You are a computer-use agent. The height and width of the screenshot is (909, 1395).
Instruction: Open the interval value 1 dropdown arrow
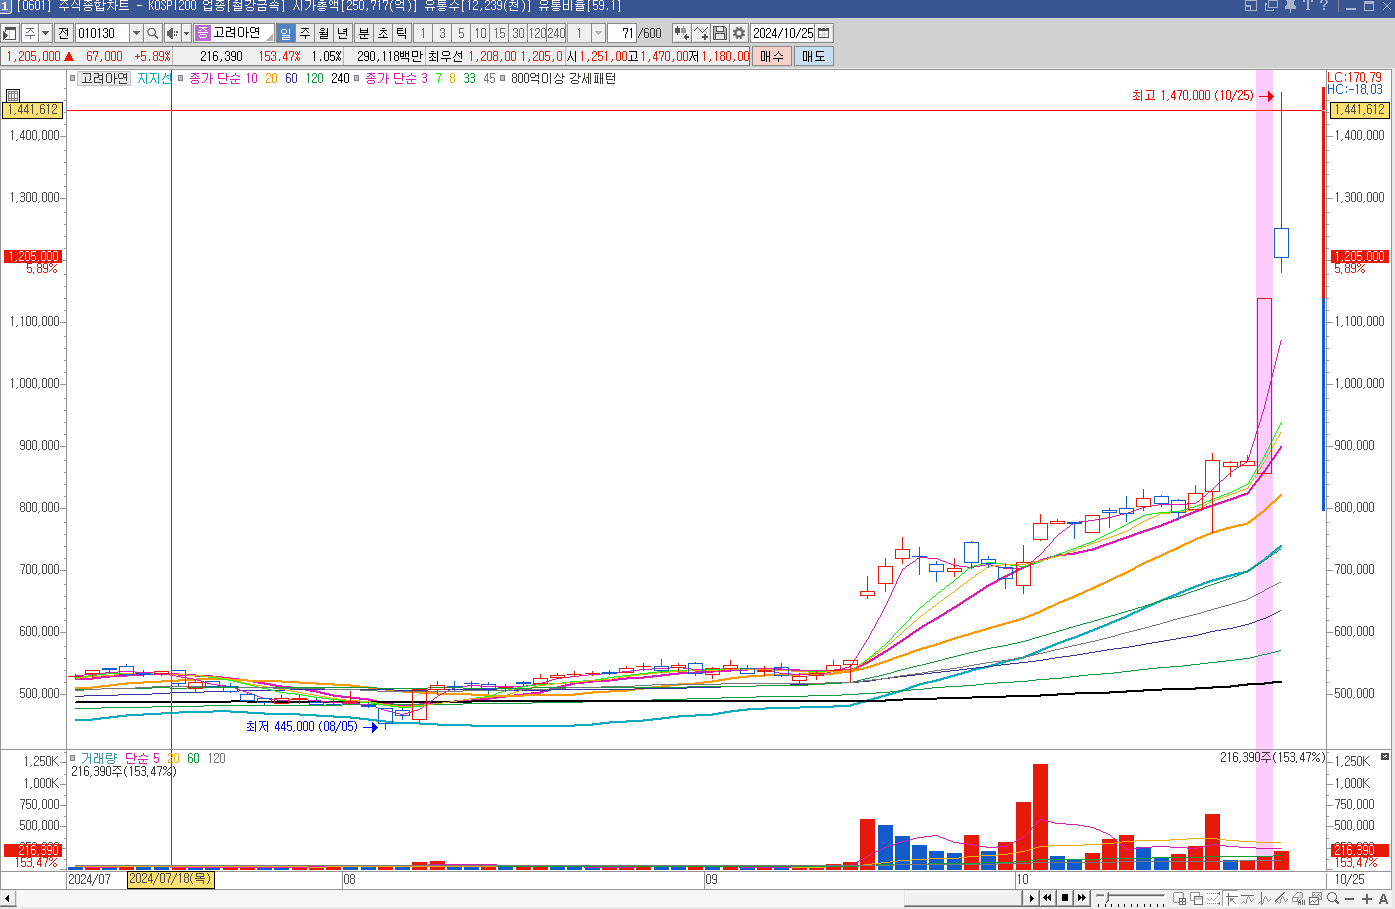click(x=598, y=33)
